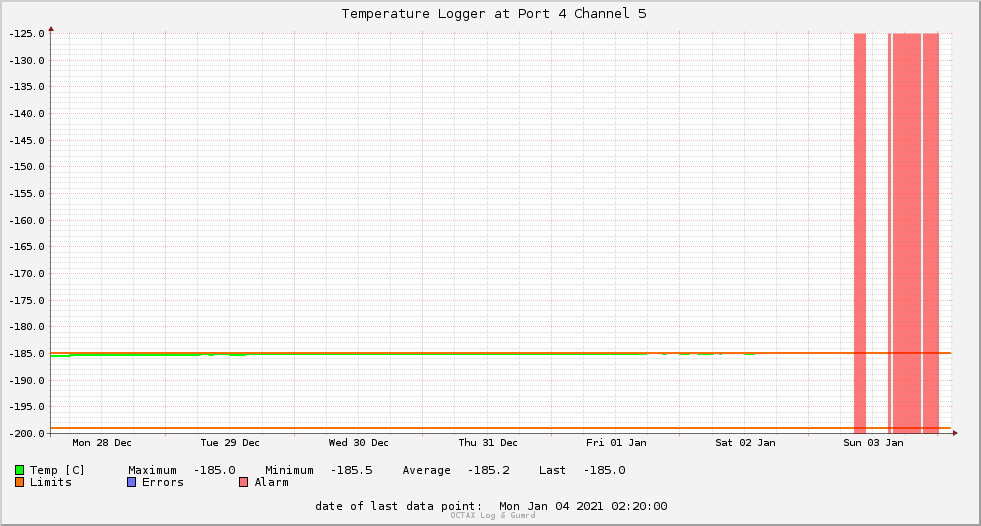981x526 pixels.
Task: Click the 'Errors' legend label
Action: 163,482
